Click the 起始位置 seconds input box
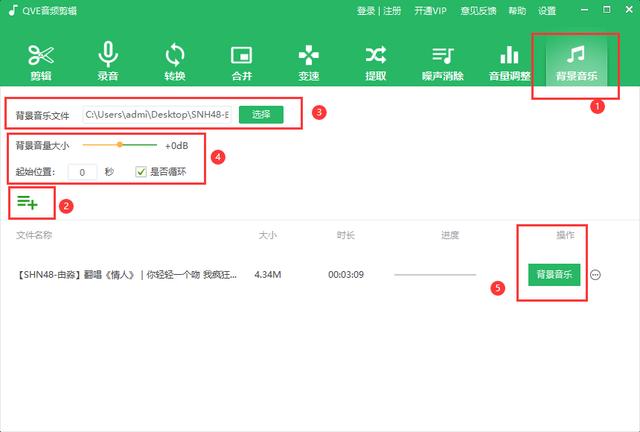This screenshot has width=640, height=432. point(82,172)
